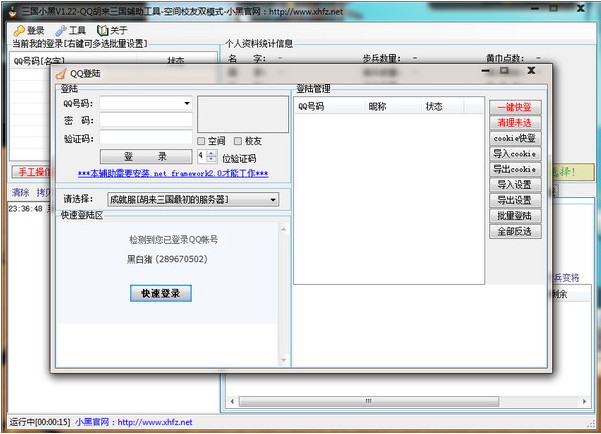Click the 全部反选 button
601x434 pixels.
click(515, 231)
